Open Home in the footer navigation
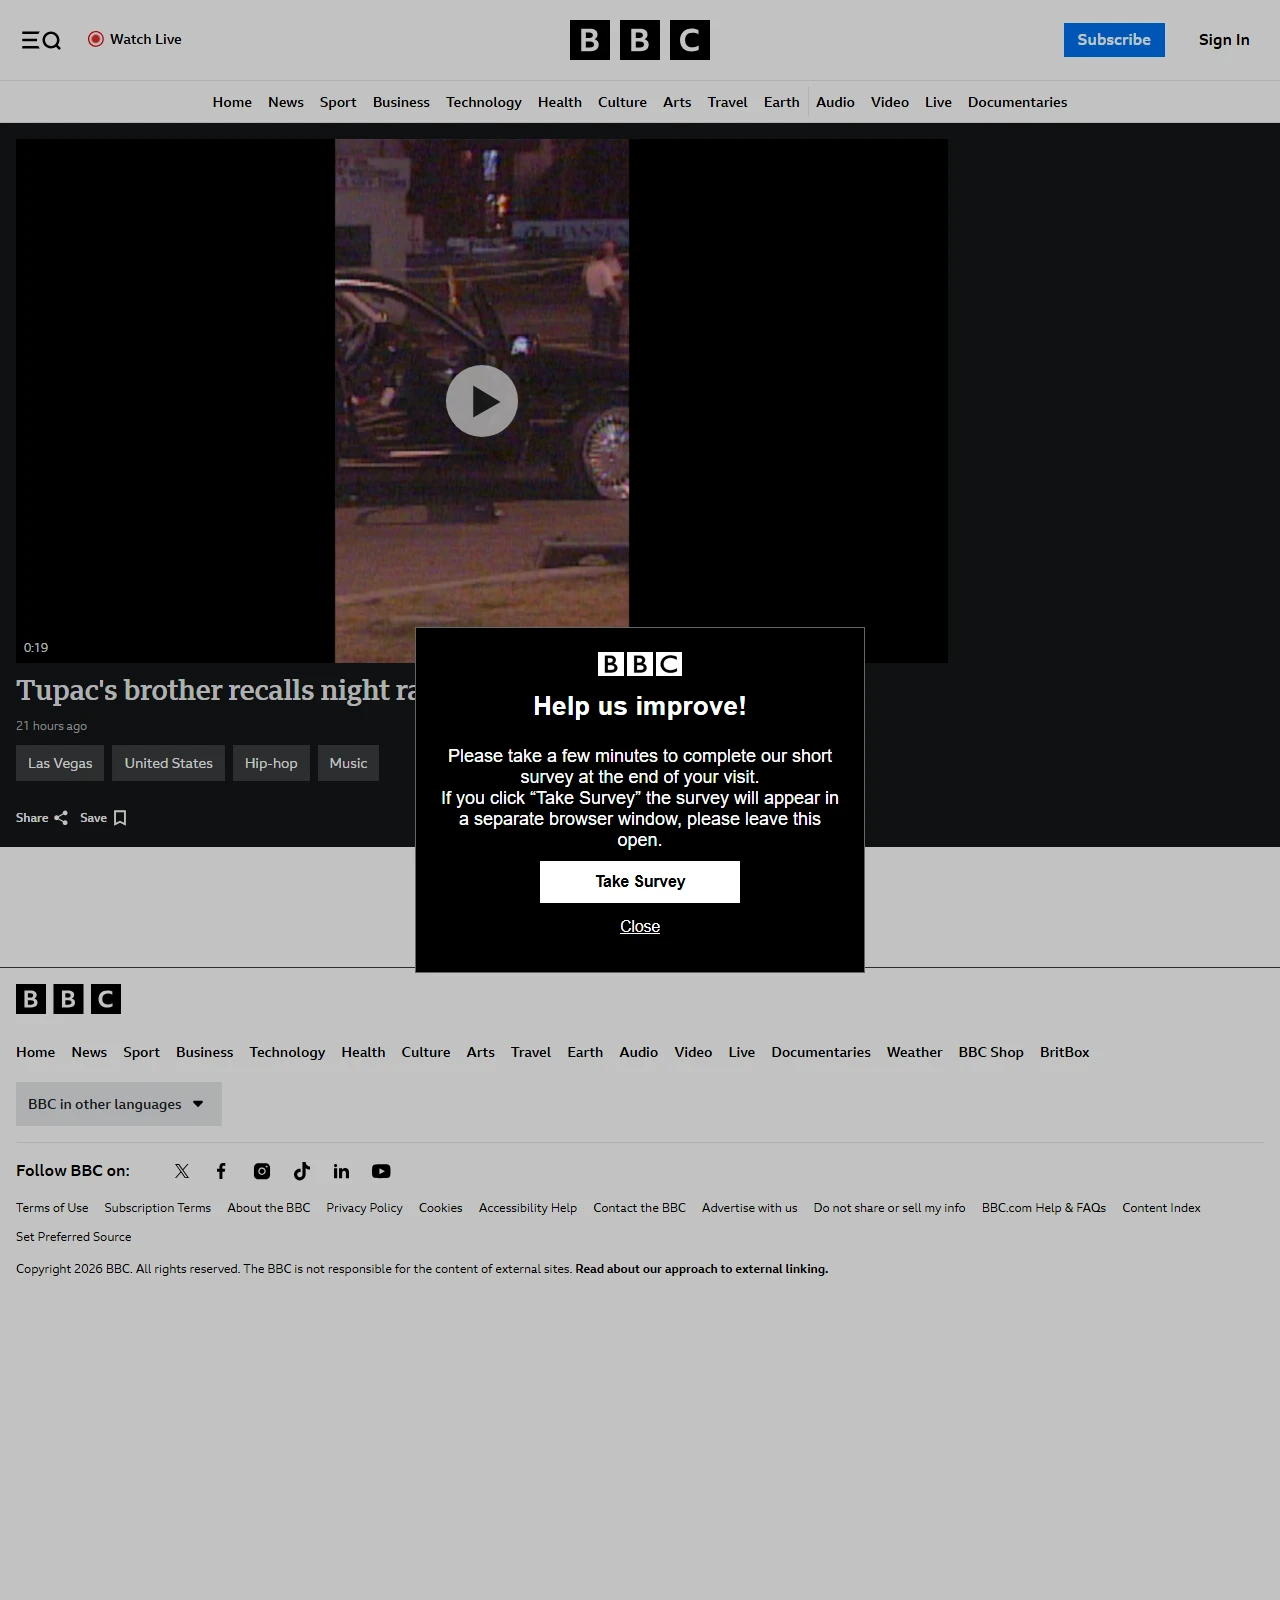1280x1600 pixels. tap(36, 1052)
